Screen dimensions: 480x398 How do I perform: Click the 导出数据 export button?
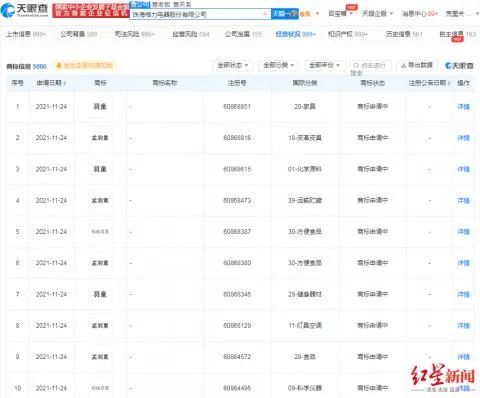[417, 65]
